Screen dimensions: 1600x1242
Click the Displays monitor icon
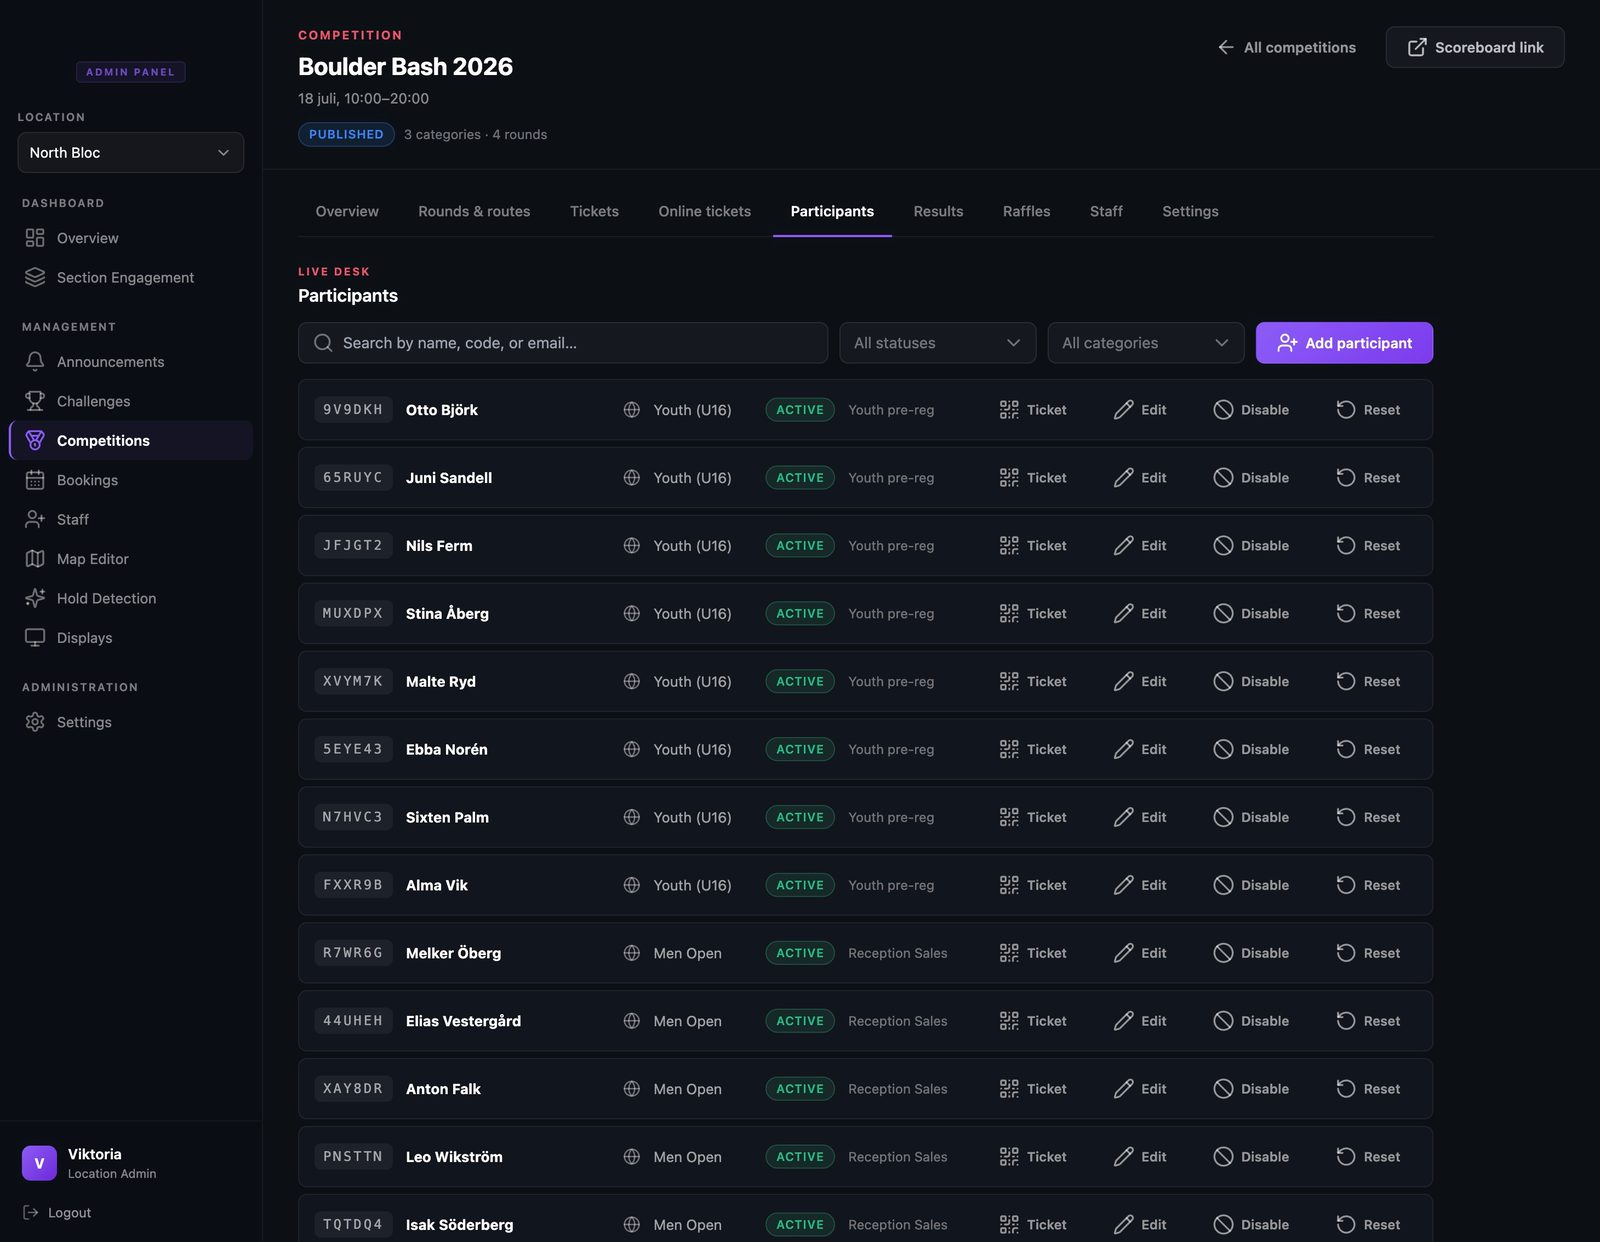(x=35, y=638)
